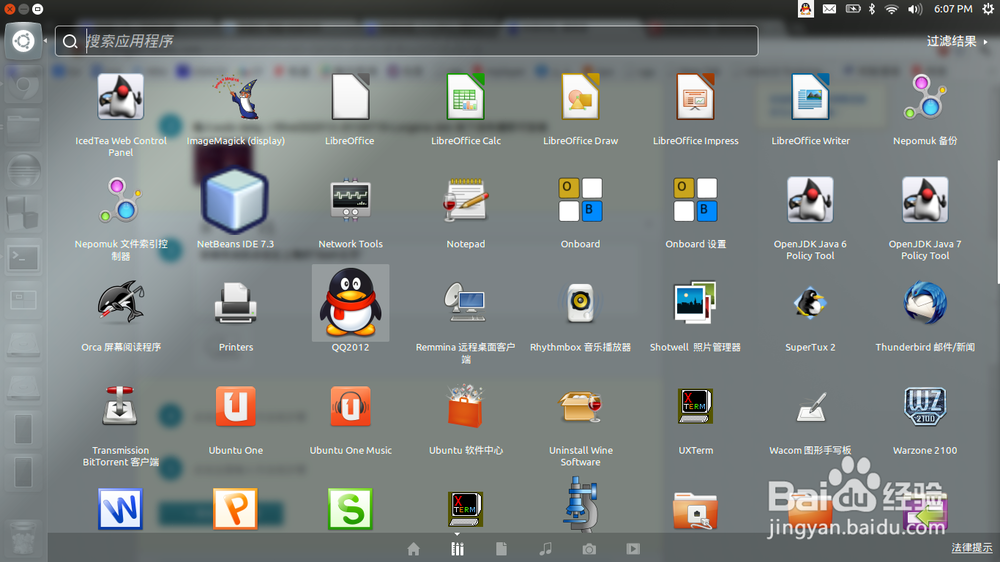
Task: Click the 6:07 PM clock
Action: [953, 9]
